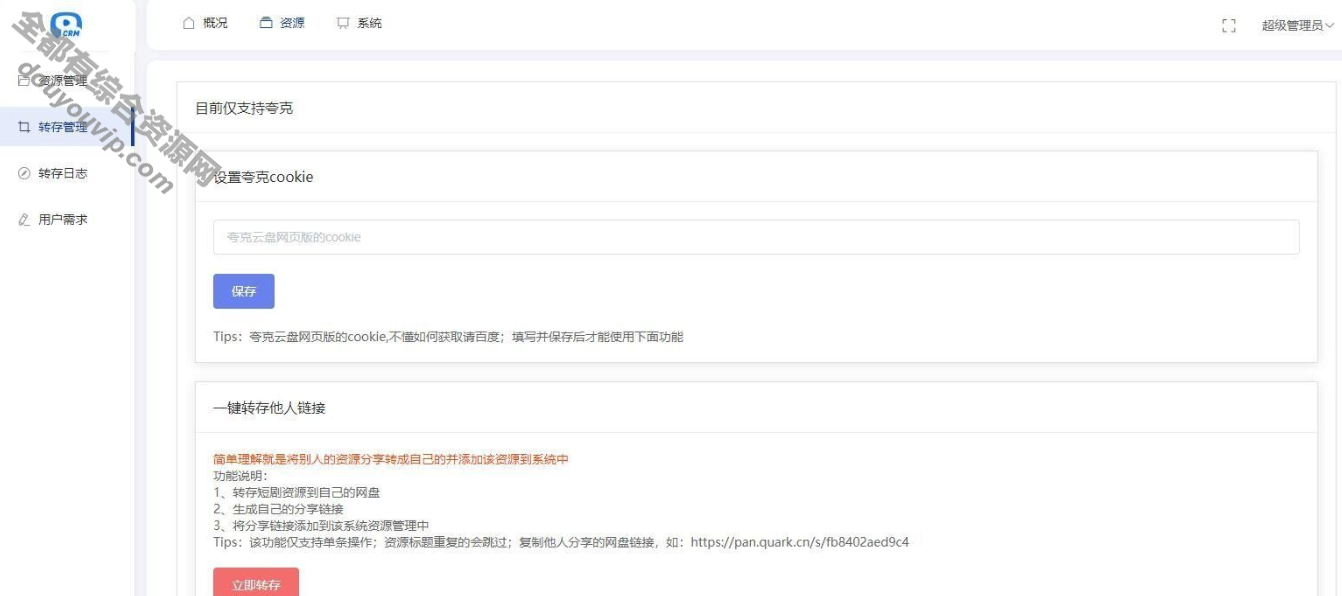
Task: Click the 设置夸克cookie section title
Action: point(263,177)
